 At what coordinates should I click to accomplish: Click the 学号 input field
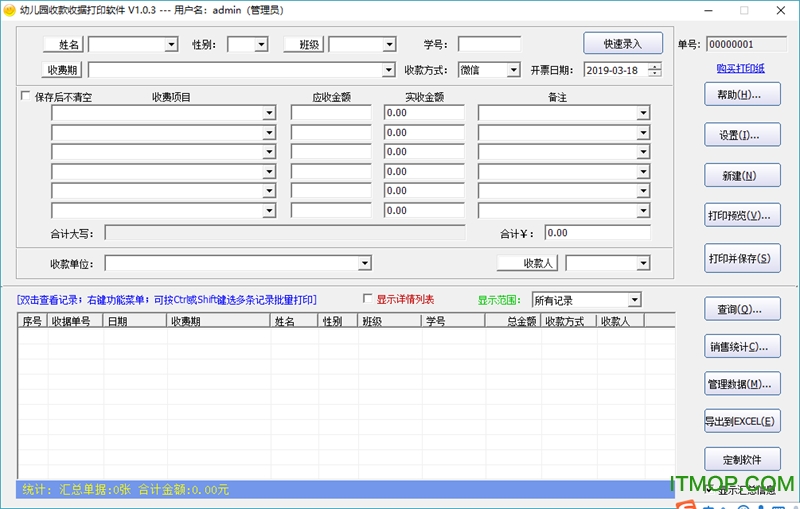pos(489,45)
